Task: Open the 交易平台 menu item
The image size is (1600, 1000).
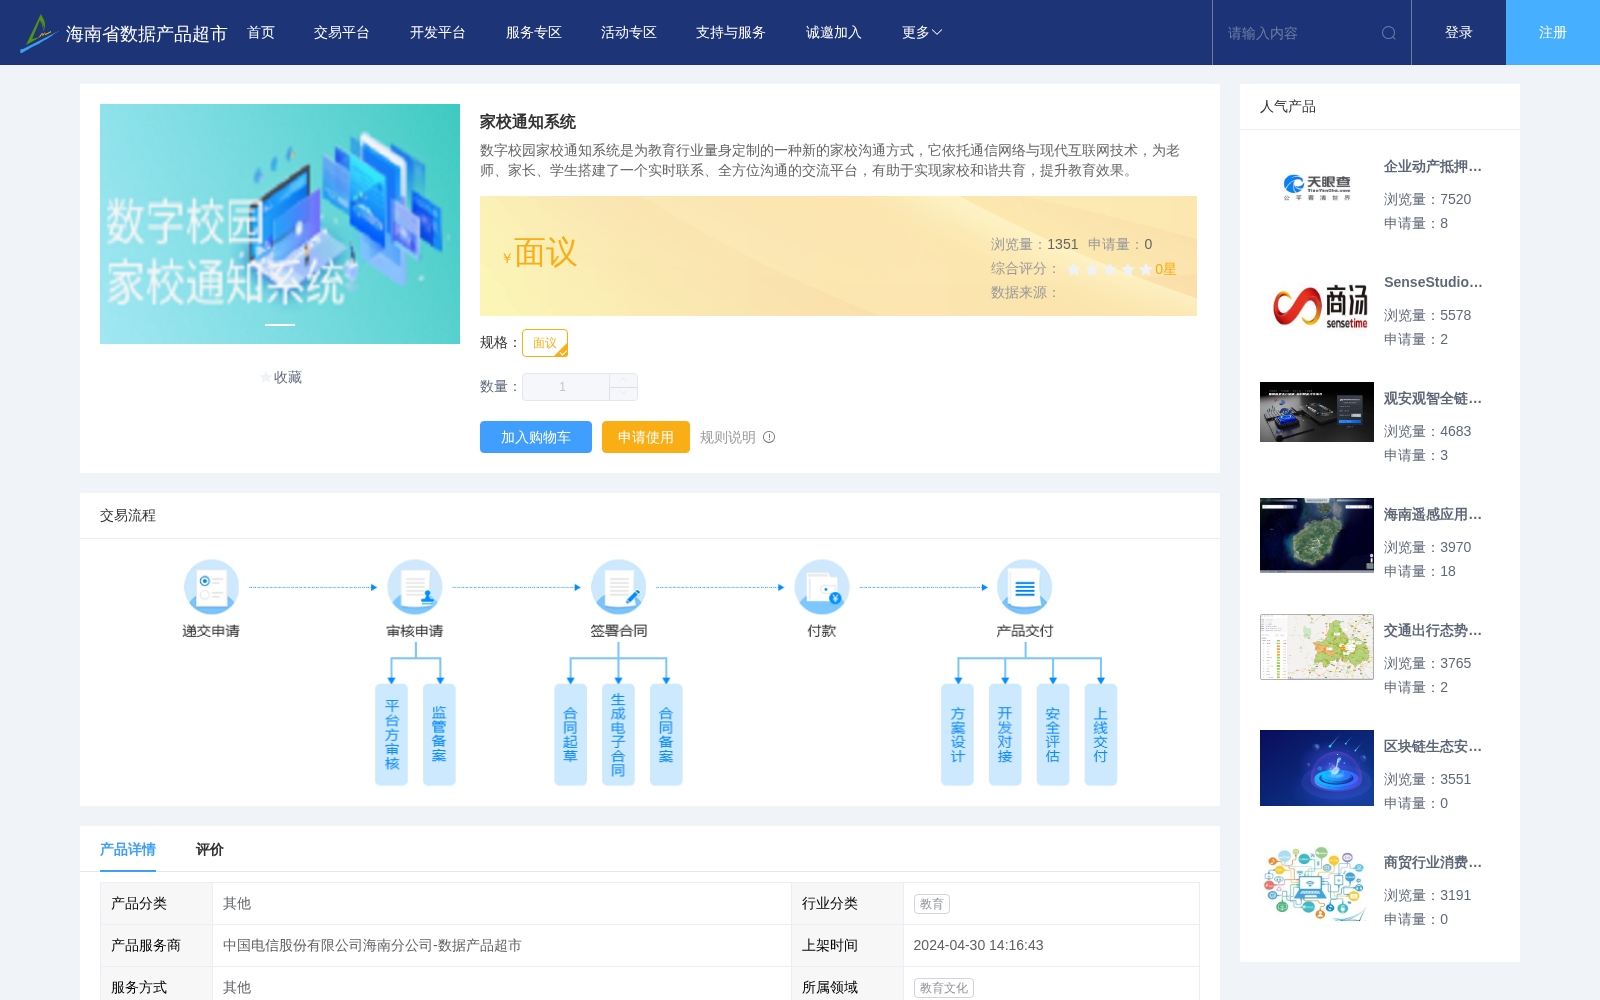Action: pyautogui.click(x=342, y=33)
